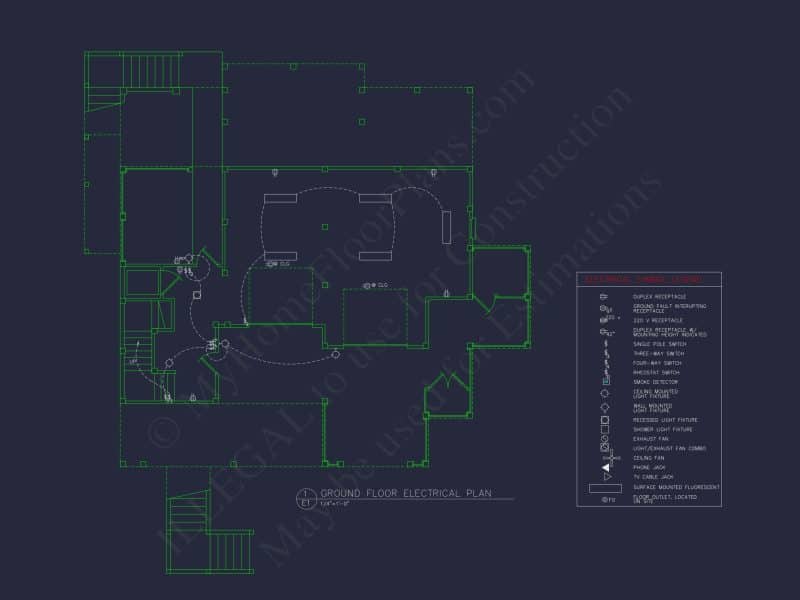The height and width of the screenshot is (600, 800).
Task: Click the 'UP' label at the interior stairs
Action: pyautogui.click(x=133, y=362)
